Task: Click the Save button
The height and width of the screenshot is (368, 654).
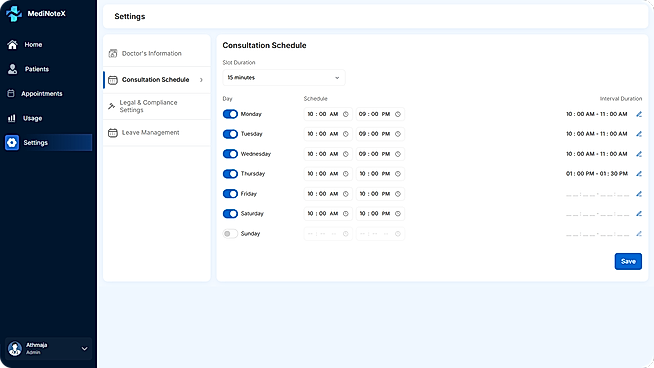Action: (628, 262)
